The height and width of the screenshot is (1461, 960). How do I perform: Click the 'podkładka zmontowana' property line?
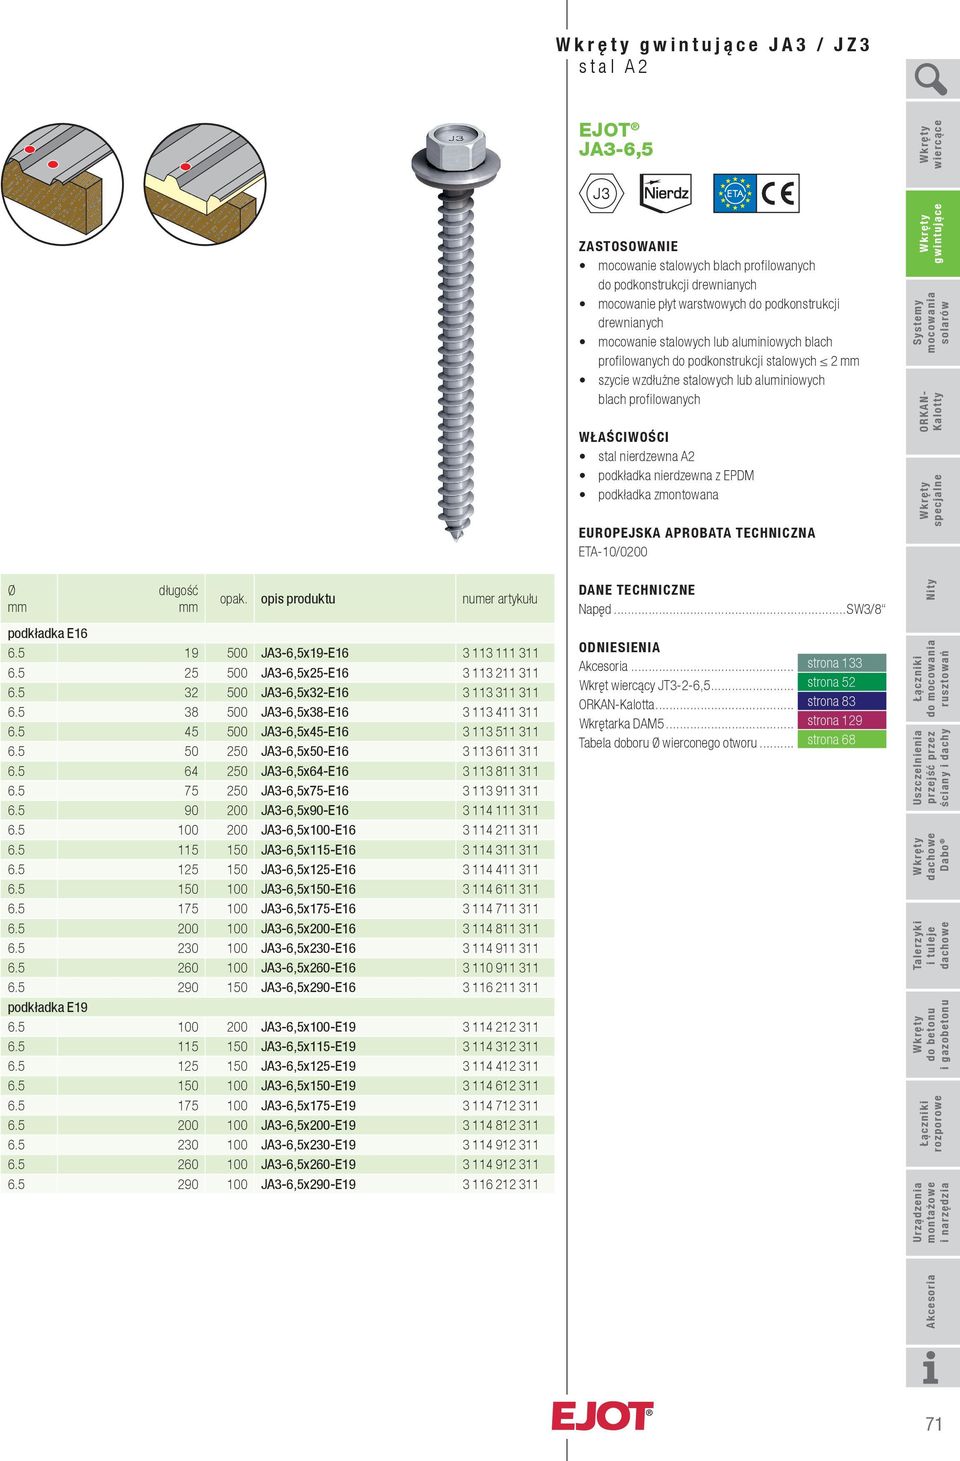click(x=658, y=495)
